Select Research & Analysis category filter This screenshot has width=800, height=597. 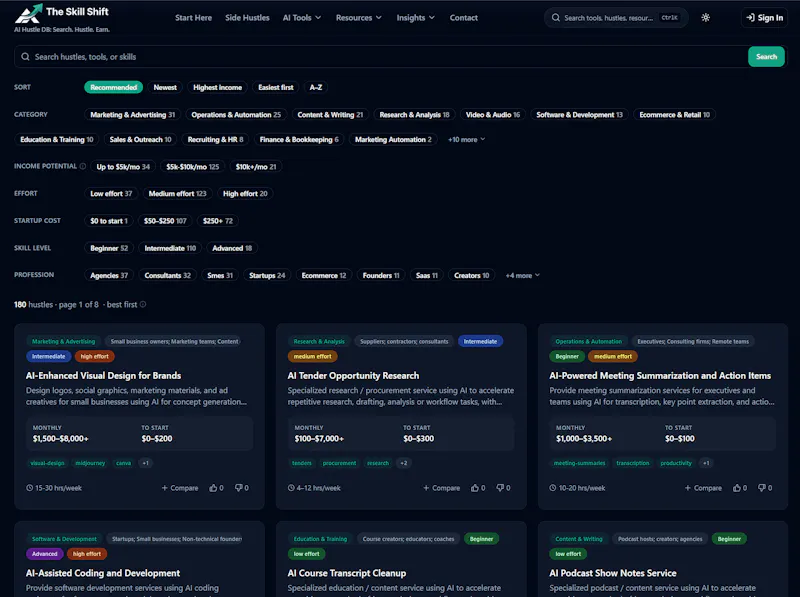pos(414,115)
